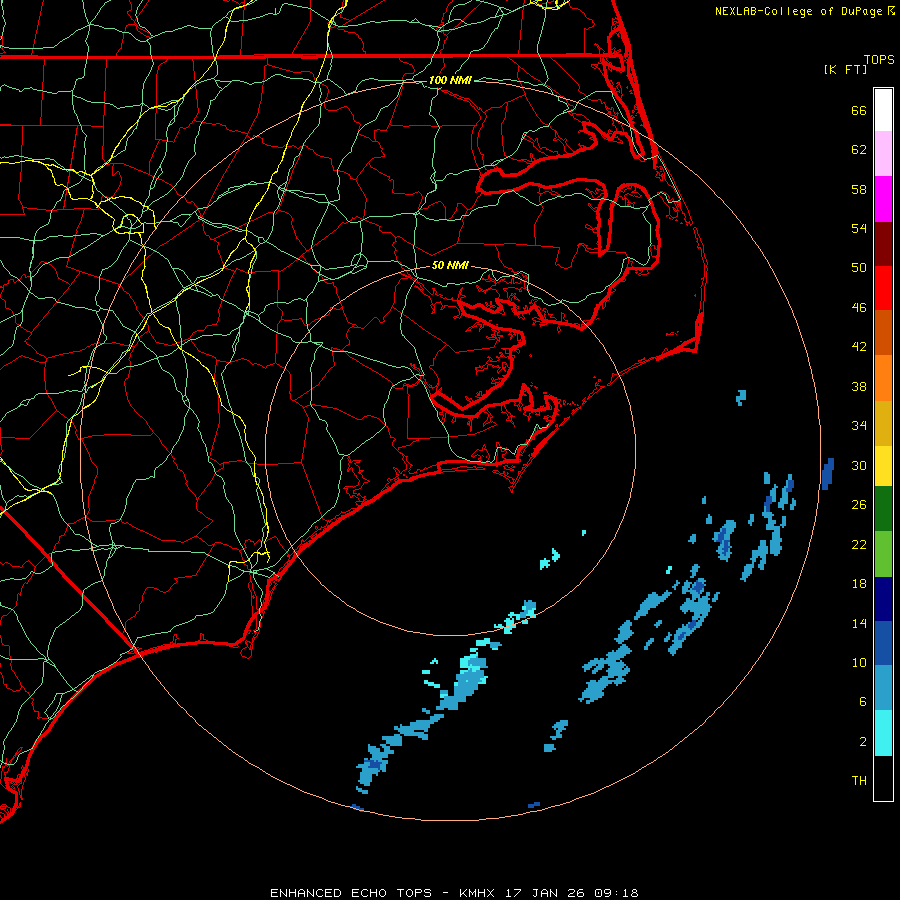Click legend value 50
The image size is (900, 900).
coord(859,268)
